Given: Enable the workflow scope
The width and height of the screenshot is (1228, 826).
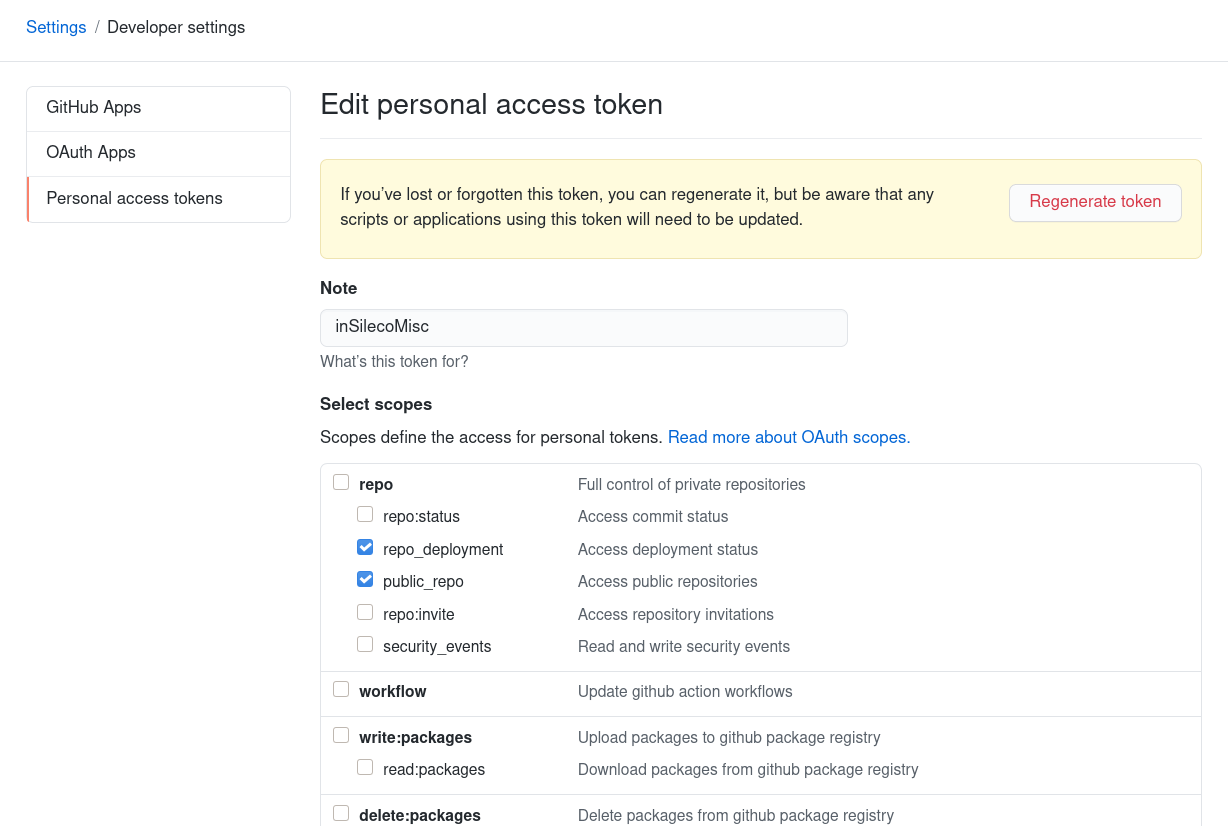Looking at the screenshot, I should pyautogui.click(x=341, y=688).
